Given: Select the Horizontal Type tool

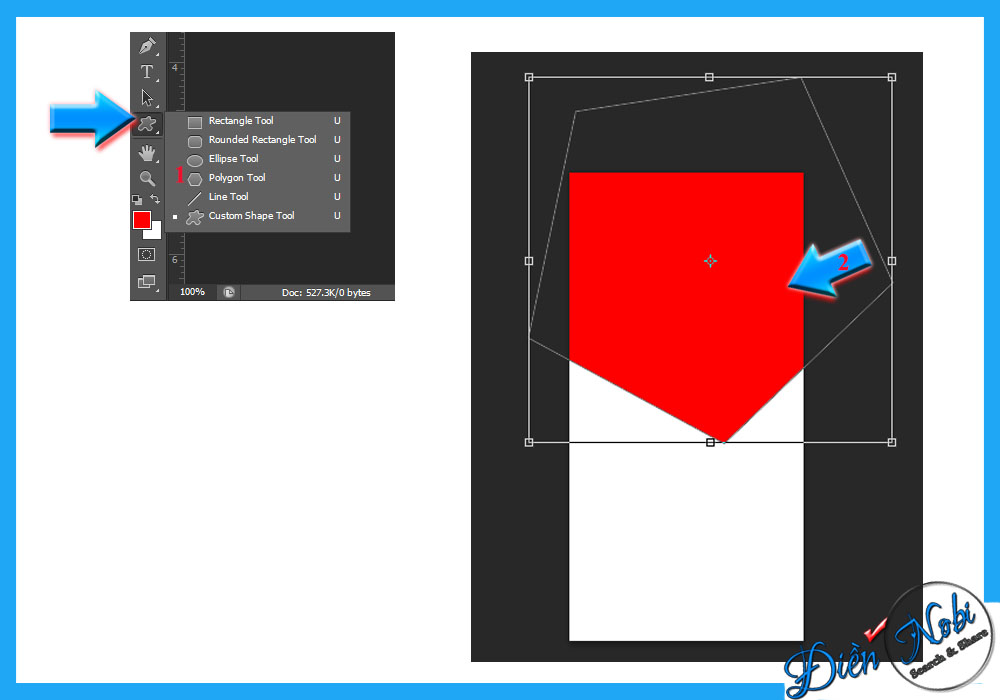Looking at the screenshot, I should [147, 71].
